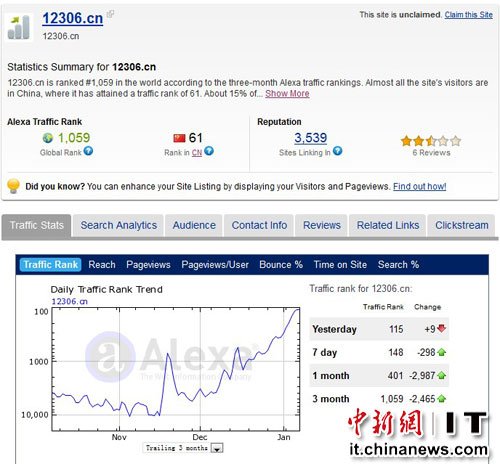The width and height of the screenshot is (500, 464).
Task: Open the help icon next to Sites Linking In
Action: tap(337, 151)
